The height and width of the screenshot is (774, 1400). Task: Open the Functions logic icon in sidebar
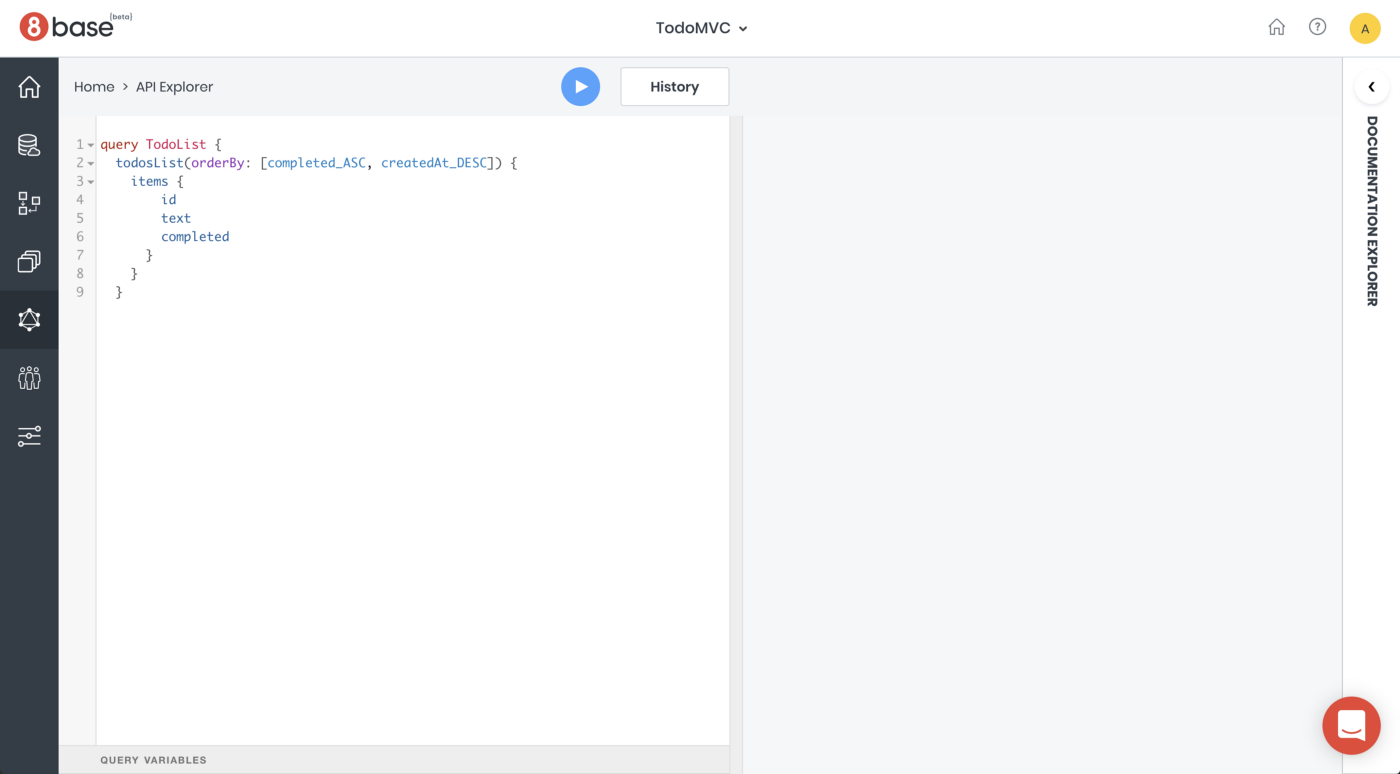[29, 203]
